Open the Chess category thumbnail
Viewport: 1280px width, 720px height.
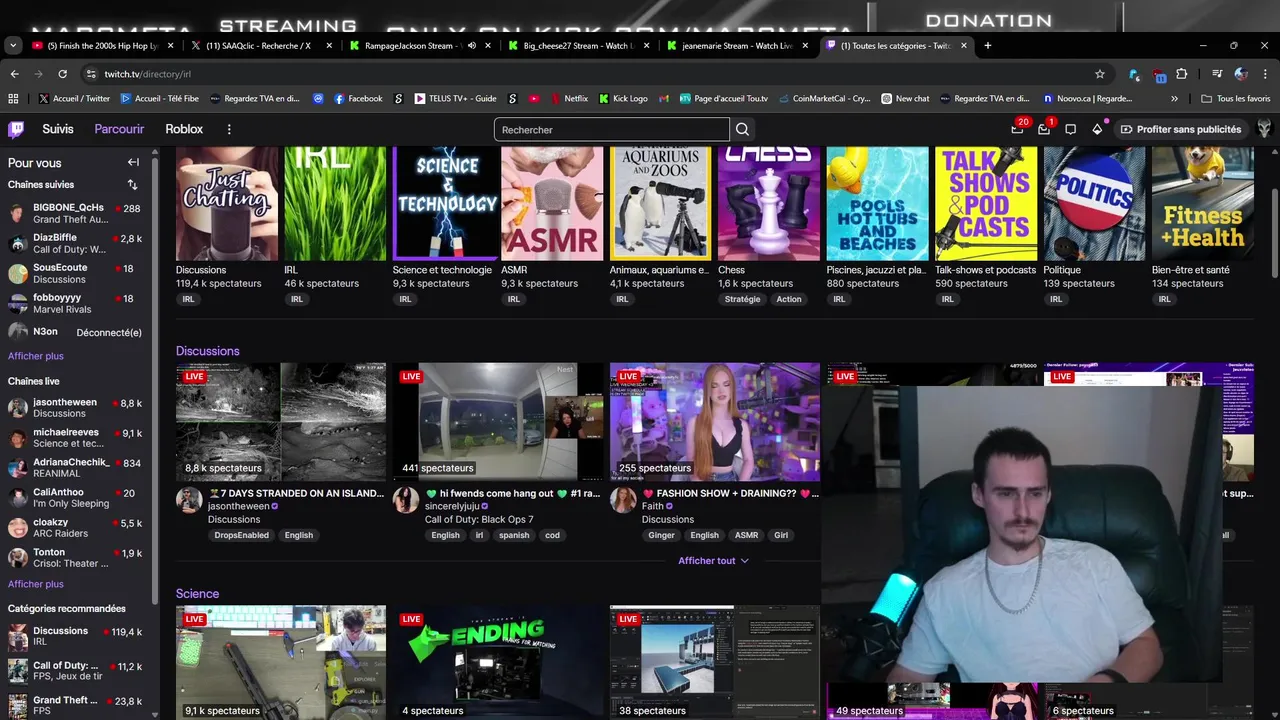[x=769, y=204]
